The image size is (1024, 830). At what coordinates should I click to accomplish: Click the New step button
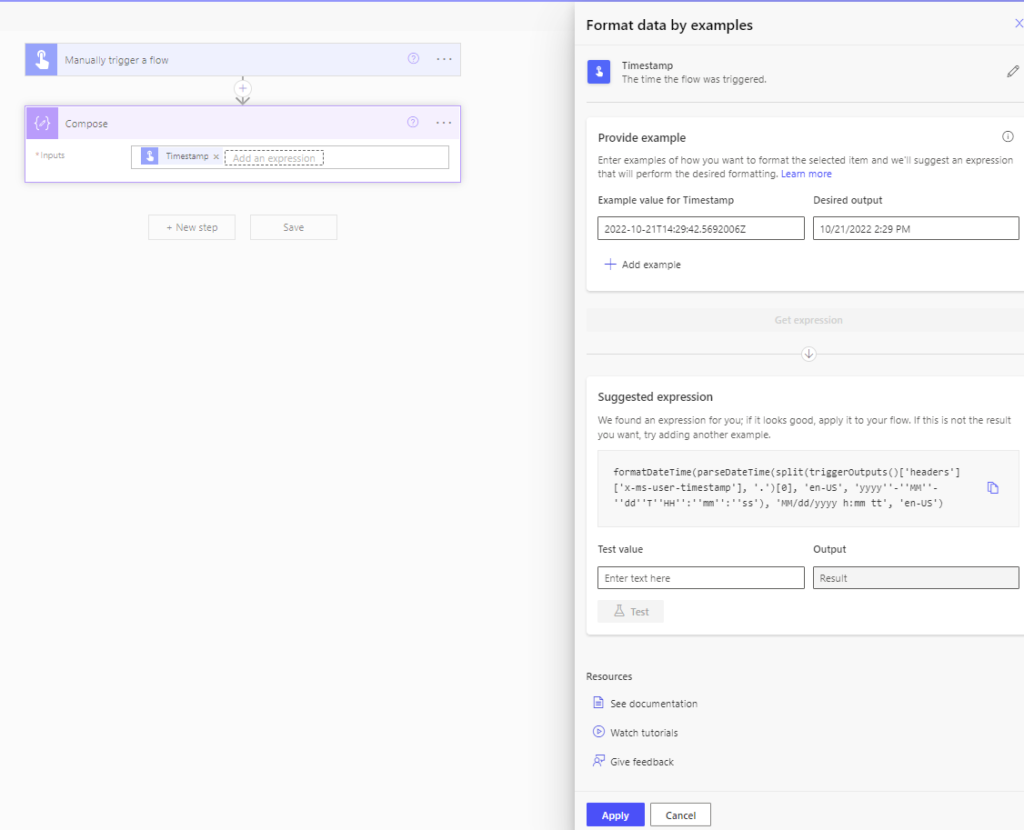coord(191,227)
